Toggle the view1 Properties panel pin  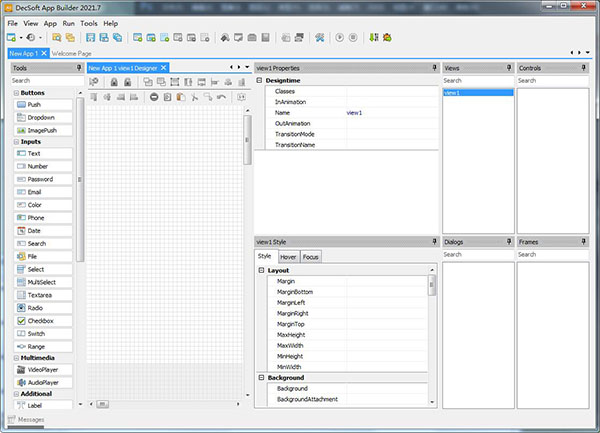434,68
